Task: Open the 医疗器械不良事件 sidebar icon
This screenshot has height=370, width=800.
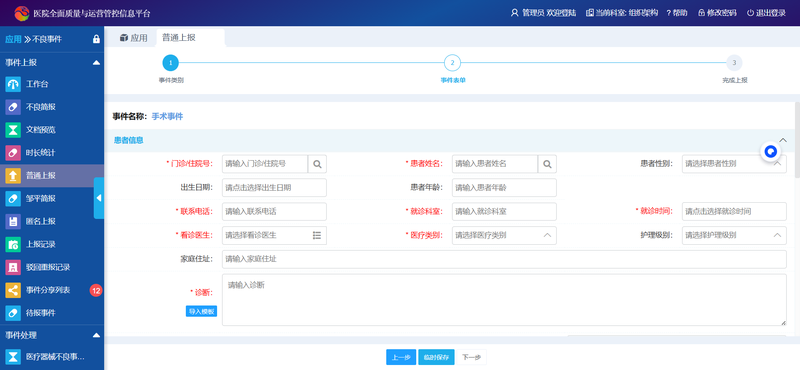Action: 13,356
